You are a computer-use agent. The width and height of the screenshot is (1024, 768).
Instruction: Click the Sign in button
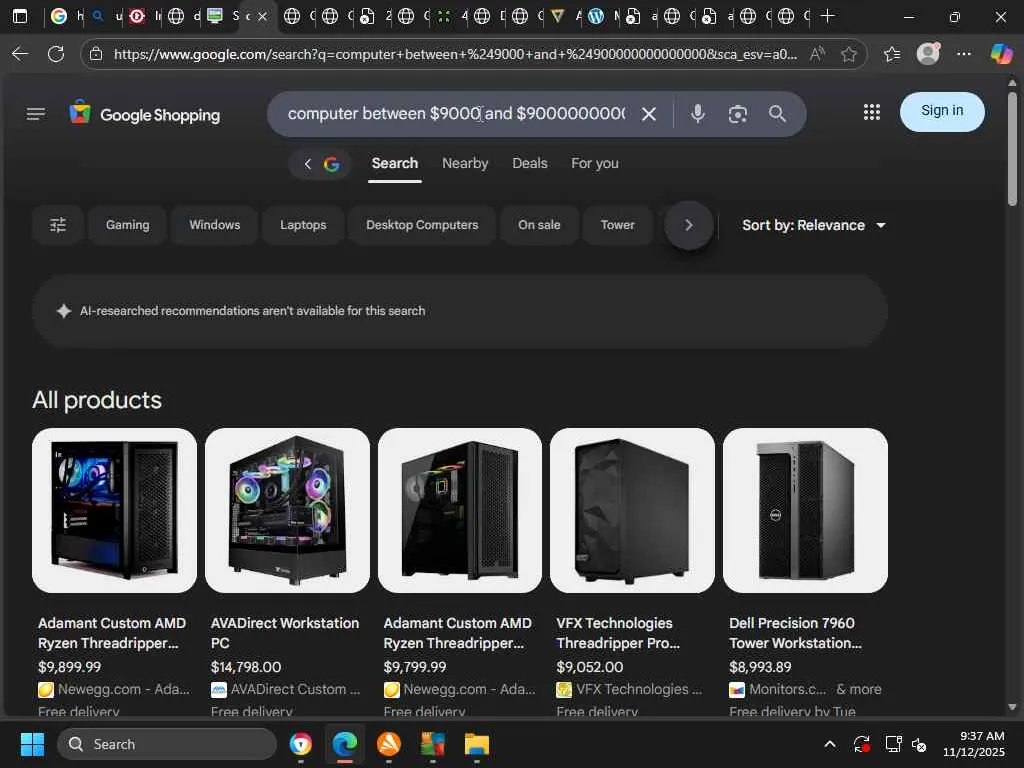pos(942,111)
